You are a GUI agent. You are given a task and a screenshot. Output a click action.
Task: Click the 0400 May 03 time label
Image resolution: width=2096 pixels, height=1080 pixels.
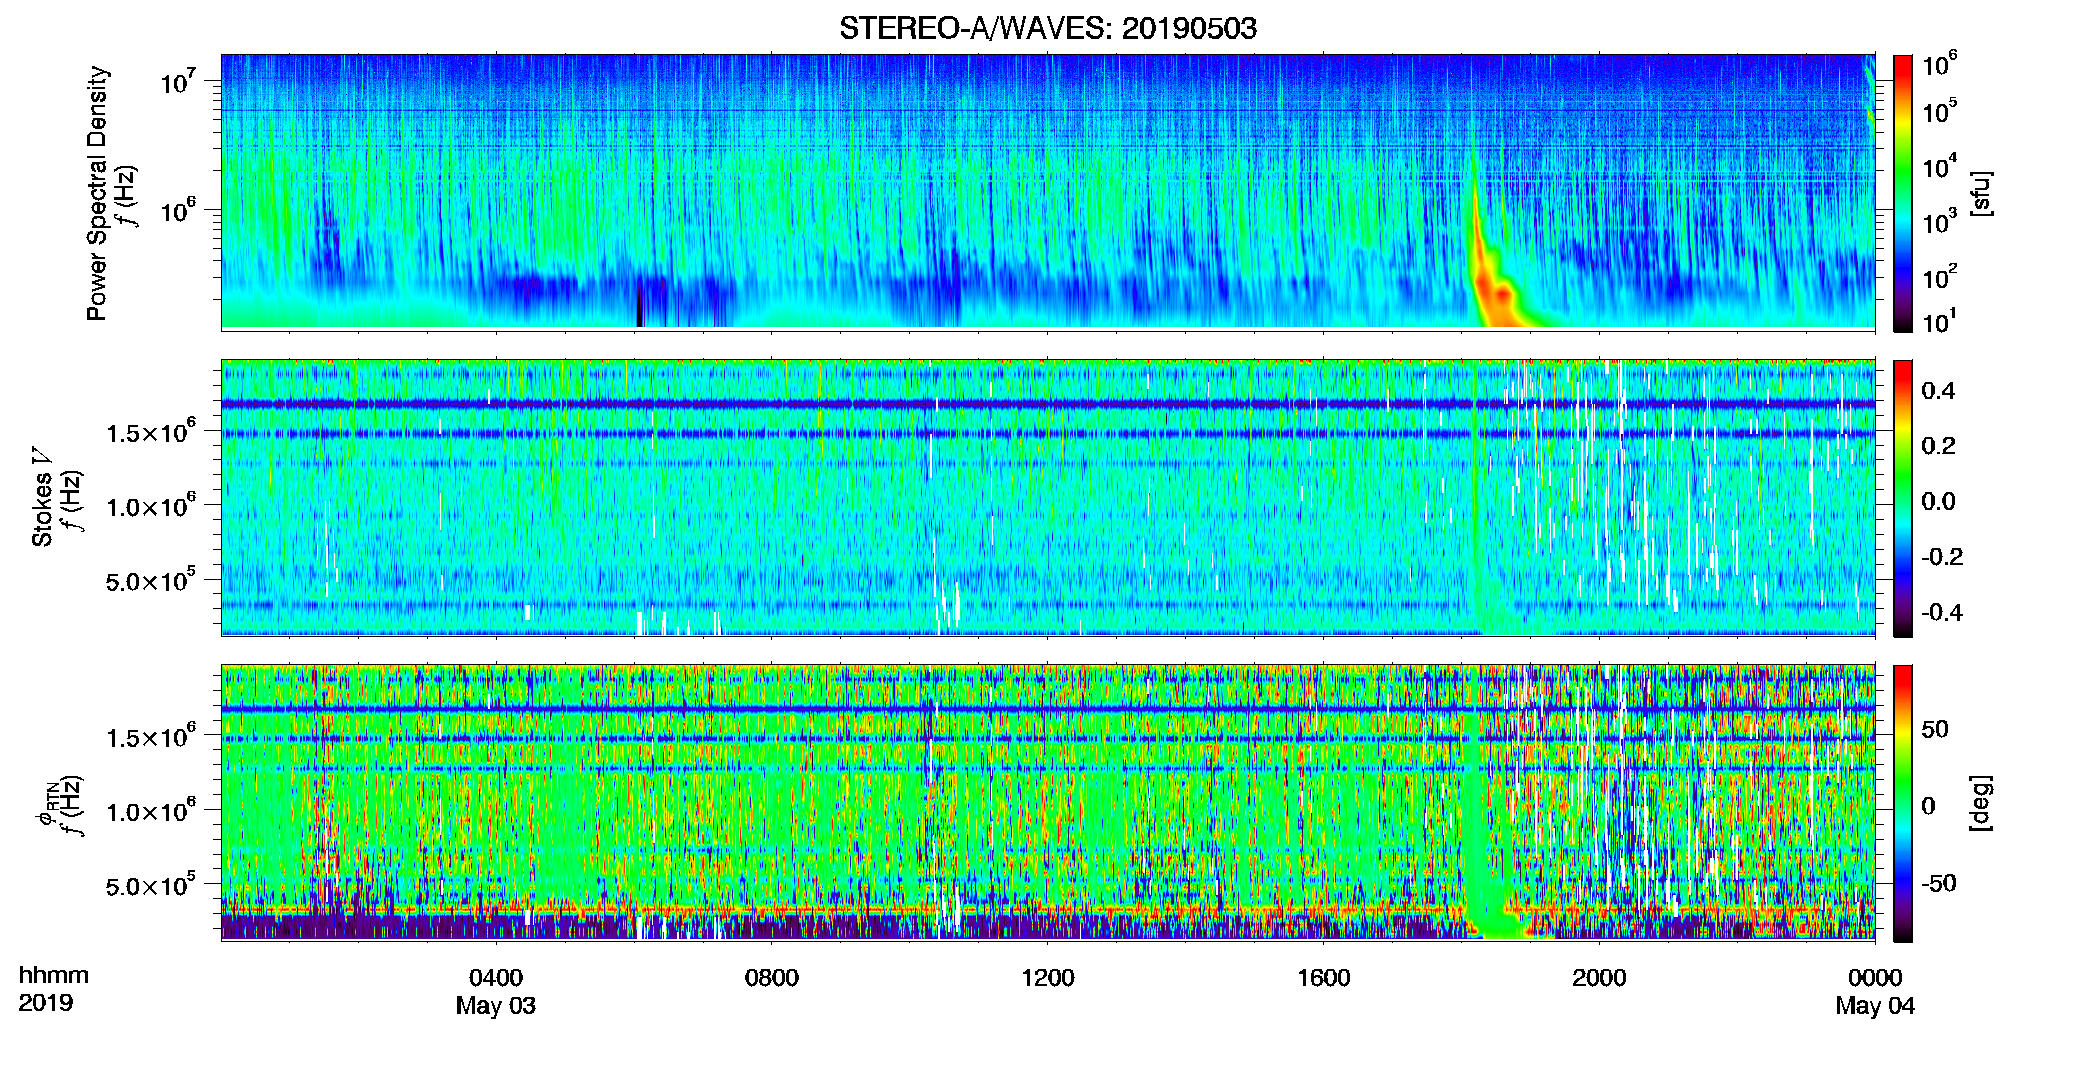click(496, 991)
